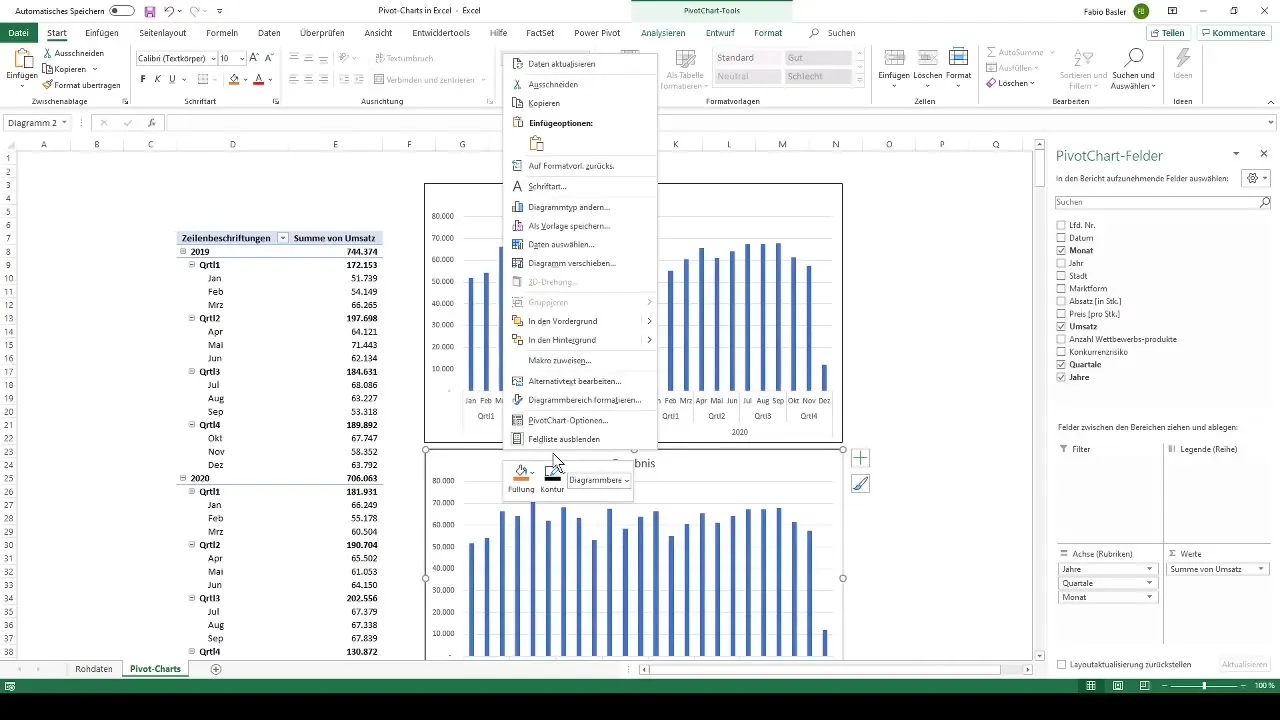Click the chart styles paintbrush button
This screenshot has width=1280, height=720.
click(860, 484)
